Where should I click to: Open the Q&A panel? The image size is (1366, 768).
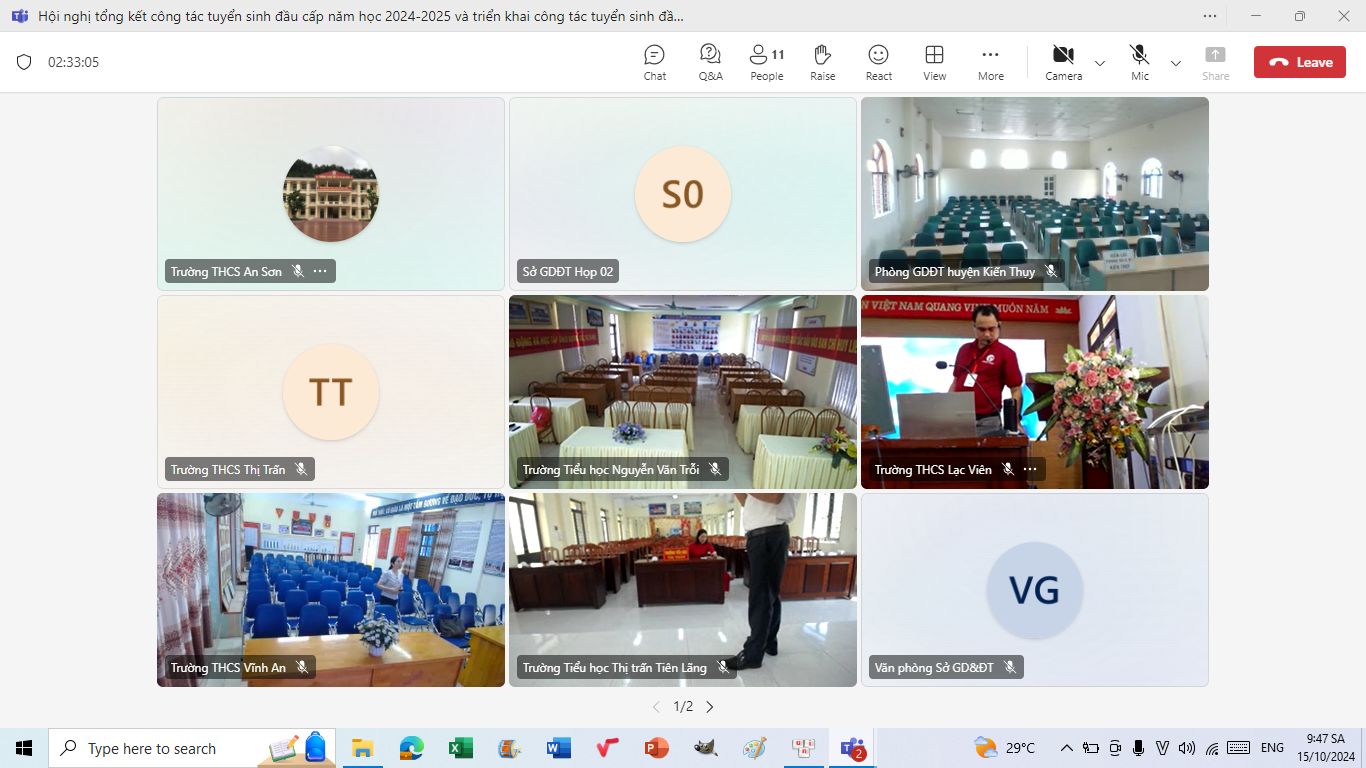click(x=710, y=62)
